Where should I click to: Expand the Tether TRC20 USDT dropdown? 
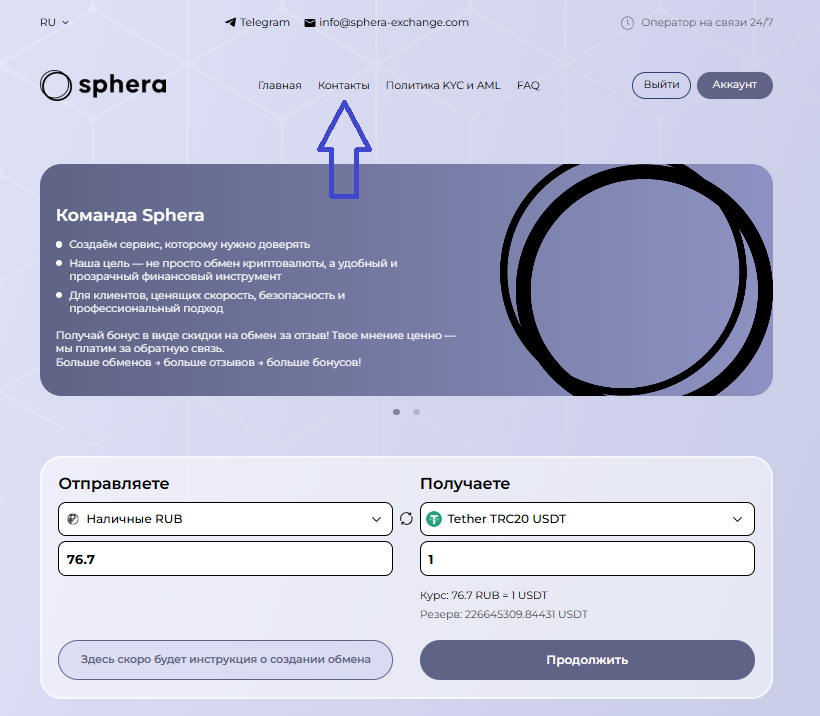(738, 519)
